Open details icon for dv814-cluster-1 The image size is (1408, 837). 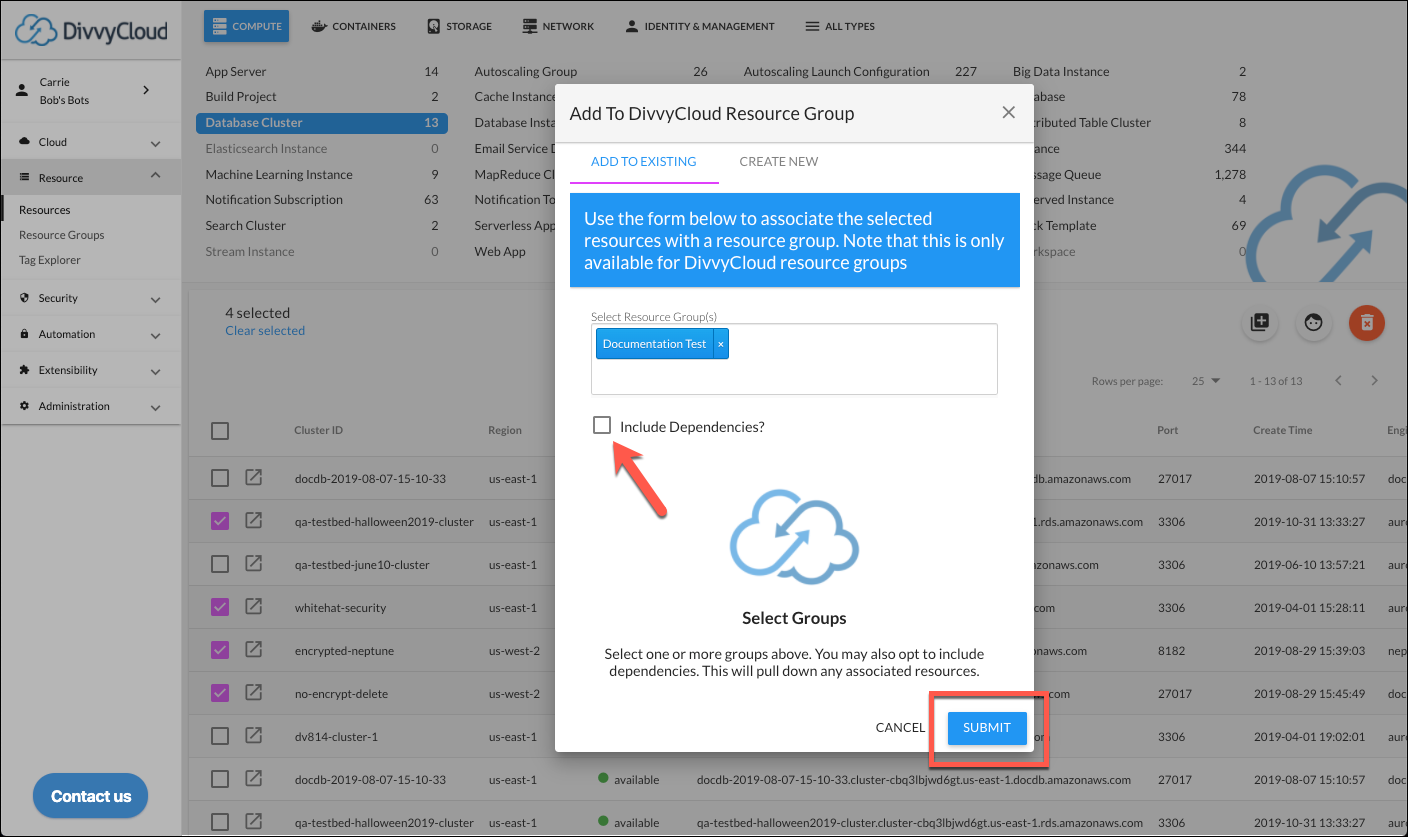tap(254, 736)
